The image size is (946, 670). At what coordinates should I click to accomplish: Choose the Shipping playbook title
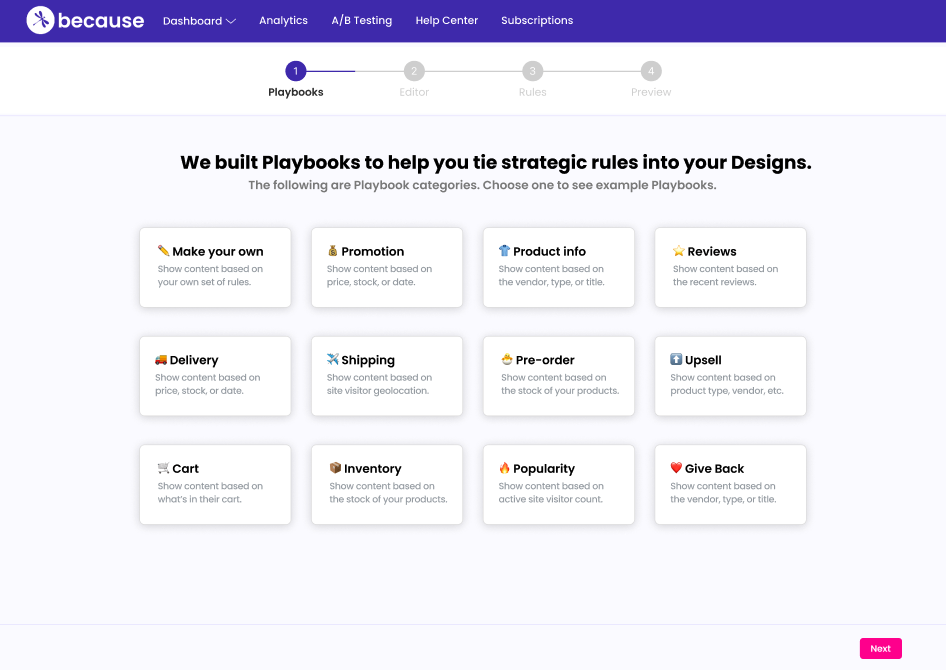[368, 360]
